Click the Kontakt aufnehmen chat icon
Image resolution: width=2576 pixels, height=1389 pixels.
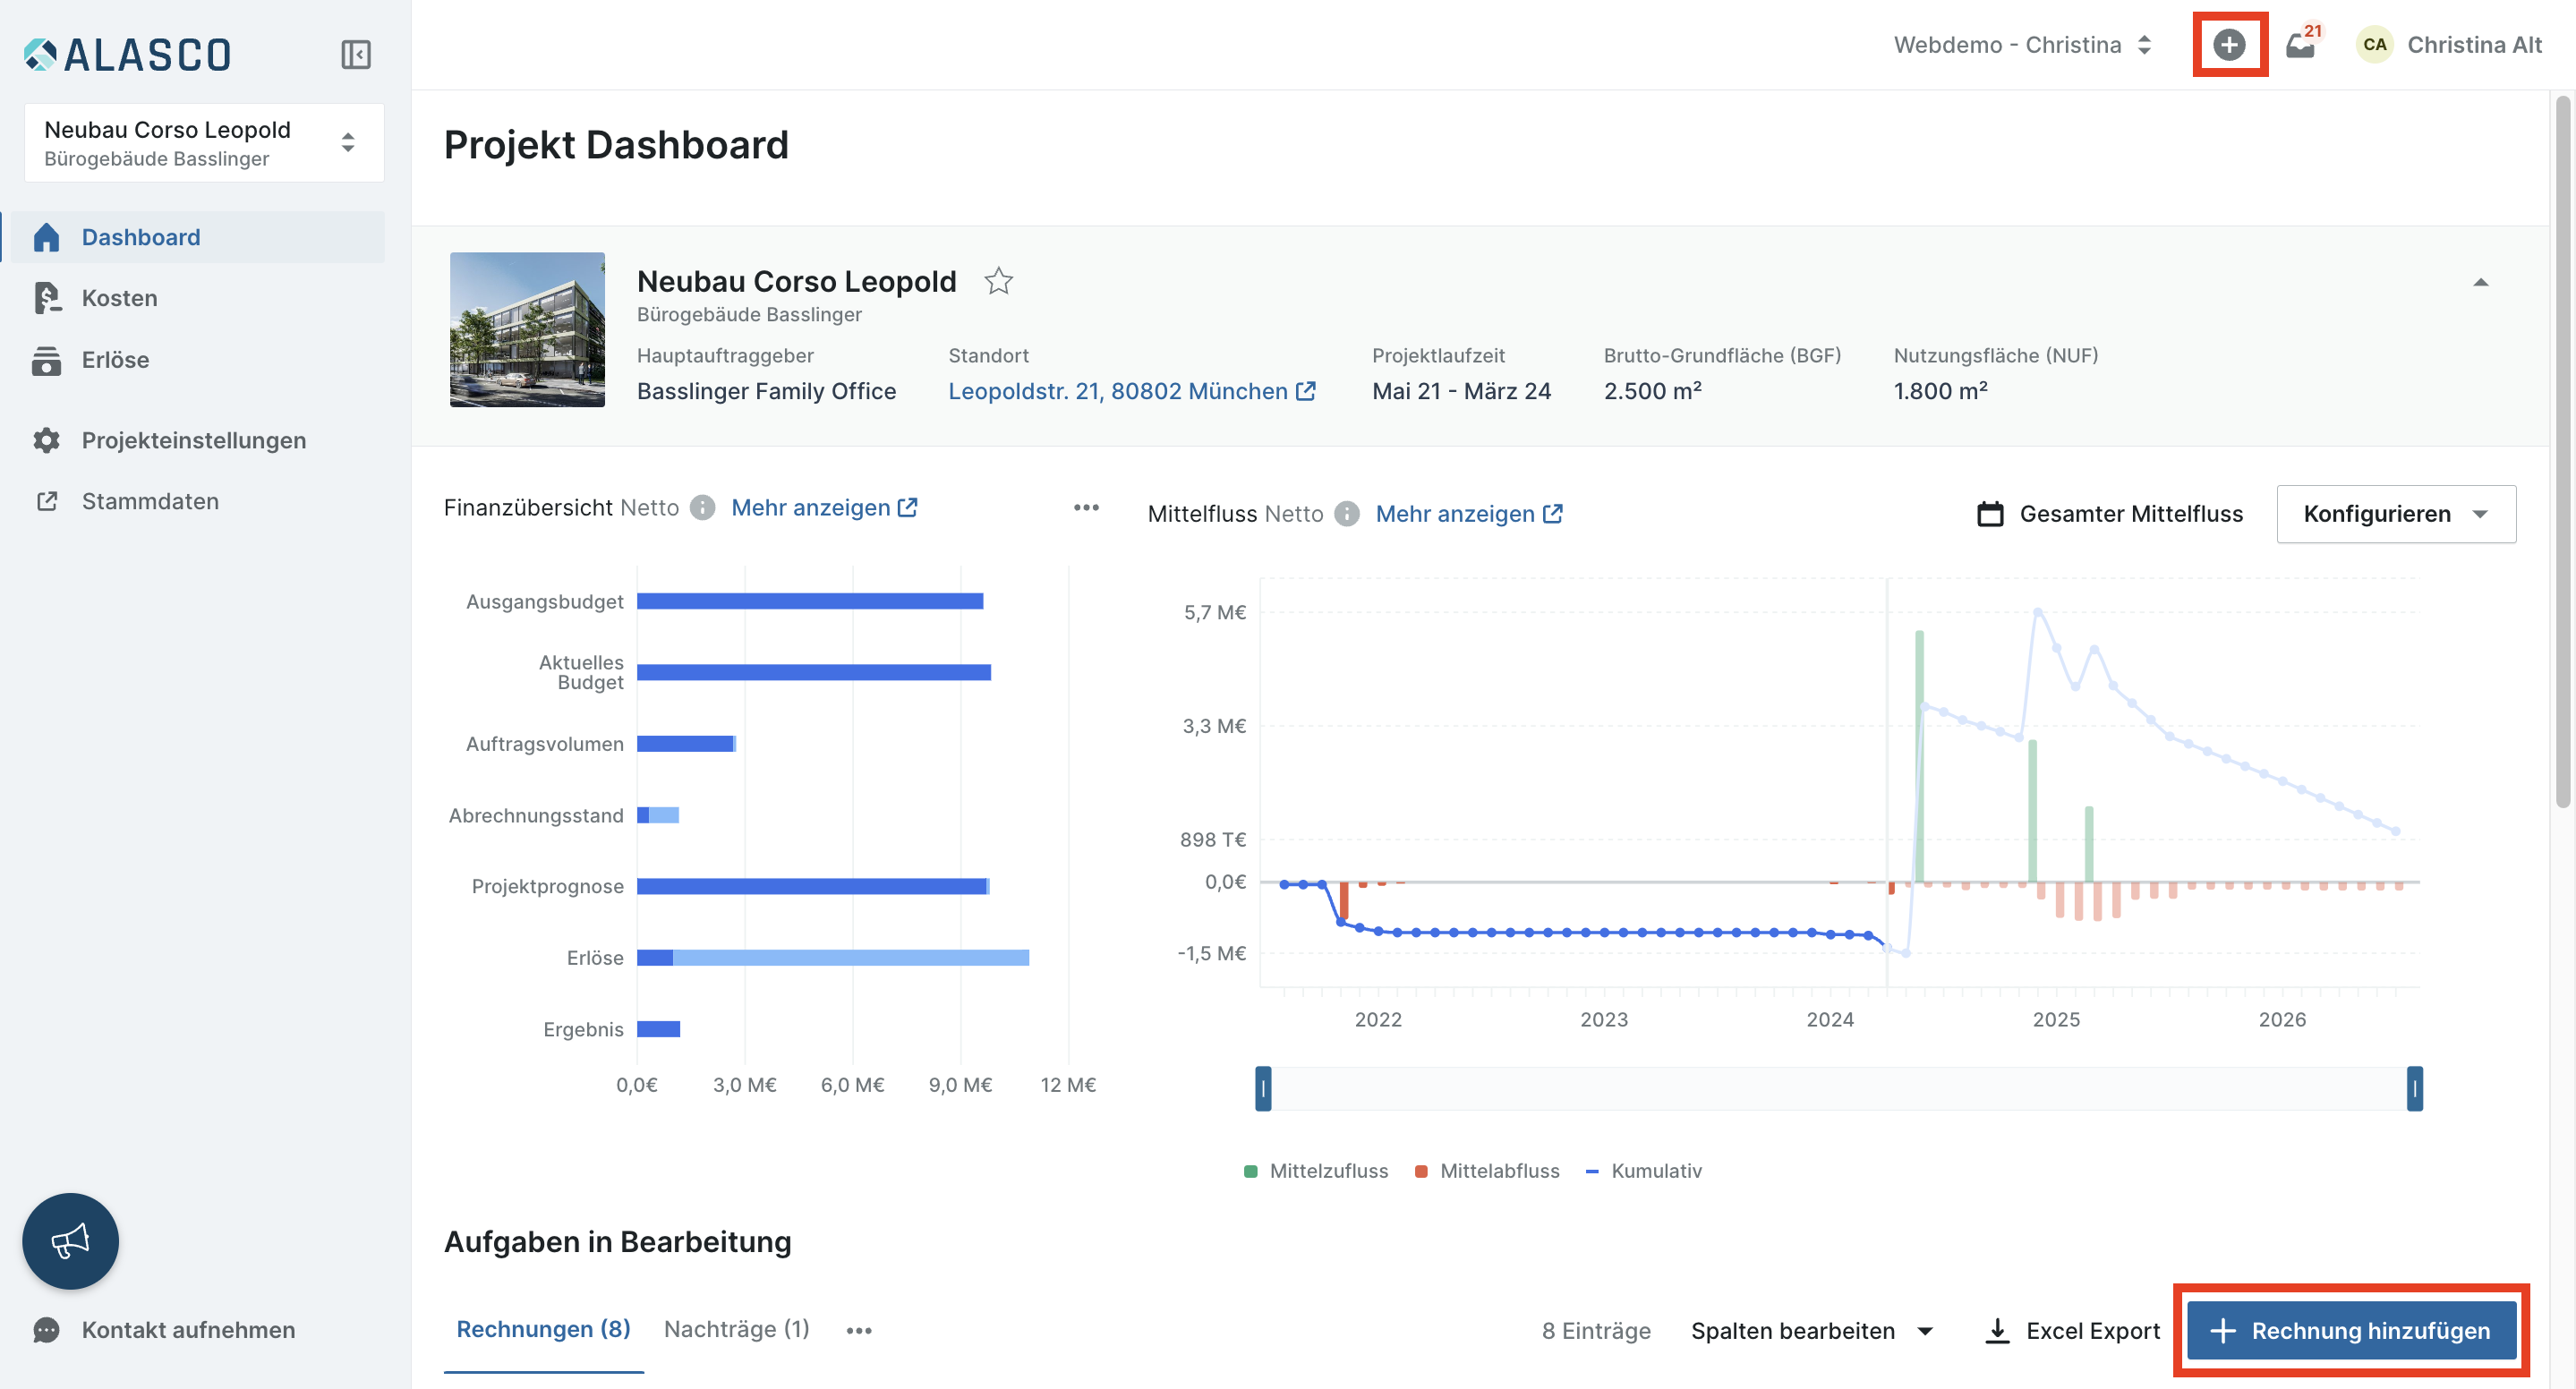tap(46, 1330)
